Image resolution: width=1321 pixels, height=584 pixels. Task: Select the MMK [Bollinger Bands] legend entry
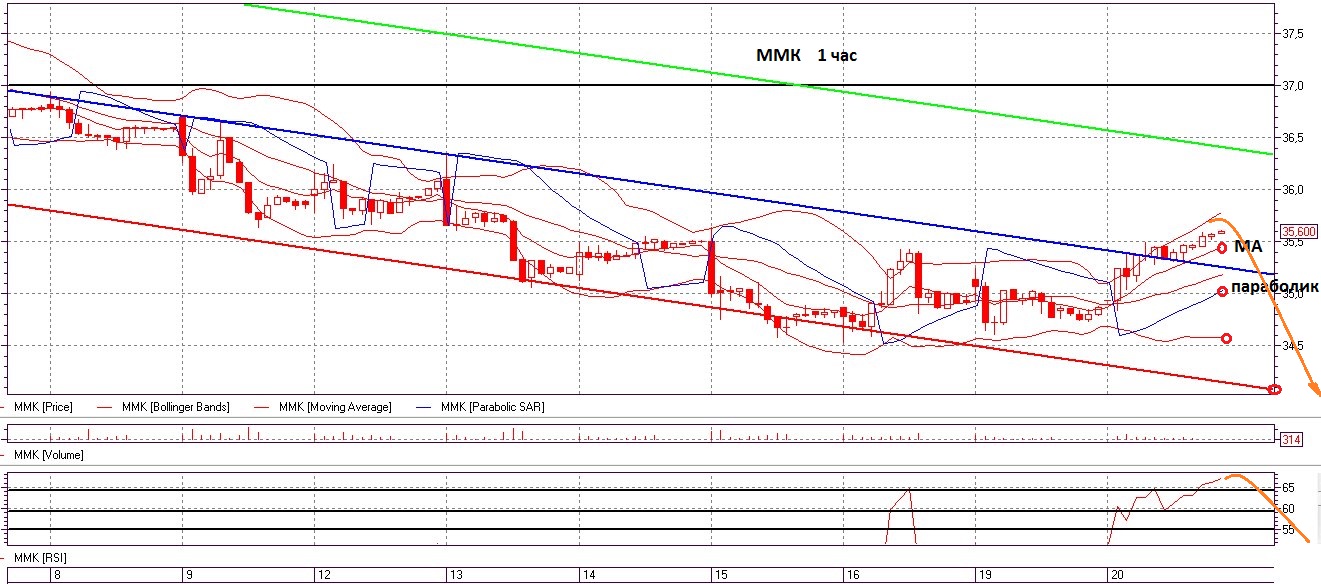[176, 407]
